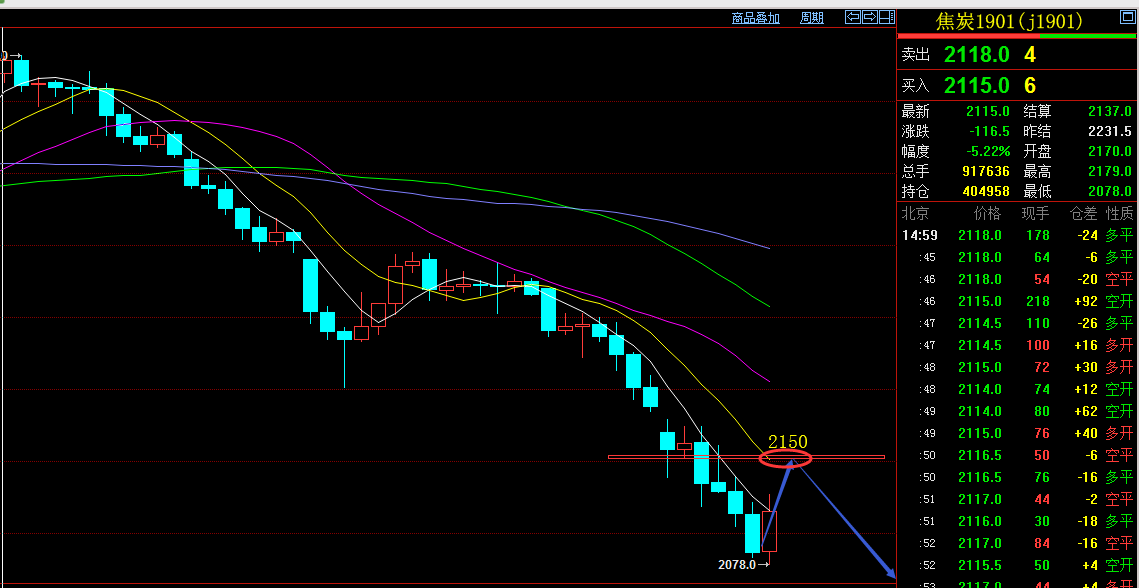Select the :52 tick row priced 2115.5
Viewport: 1139px width, 588px height.
point(1017,565)
